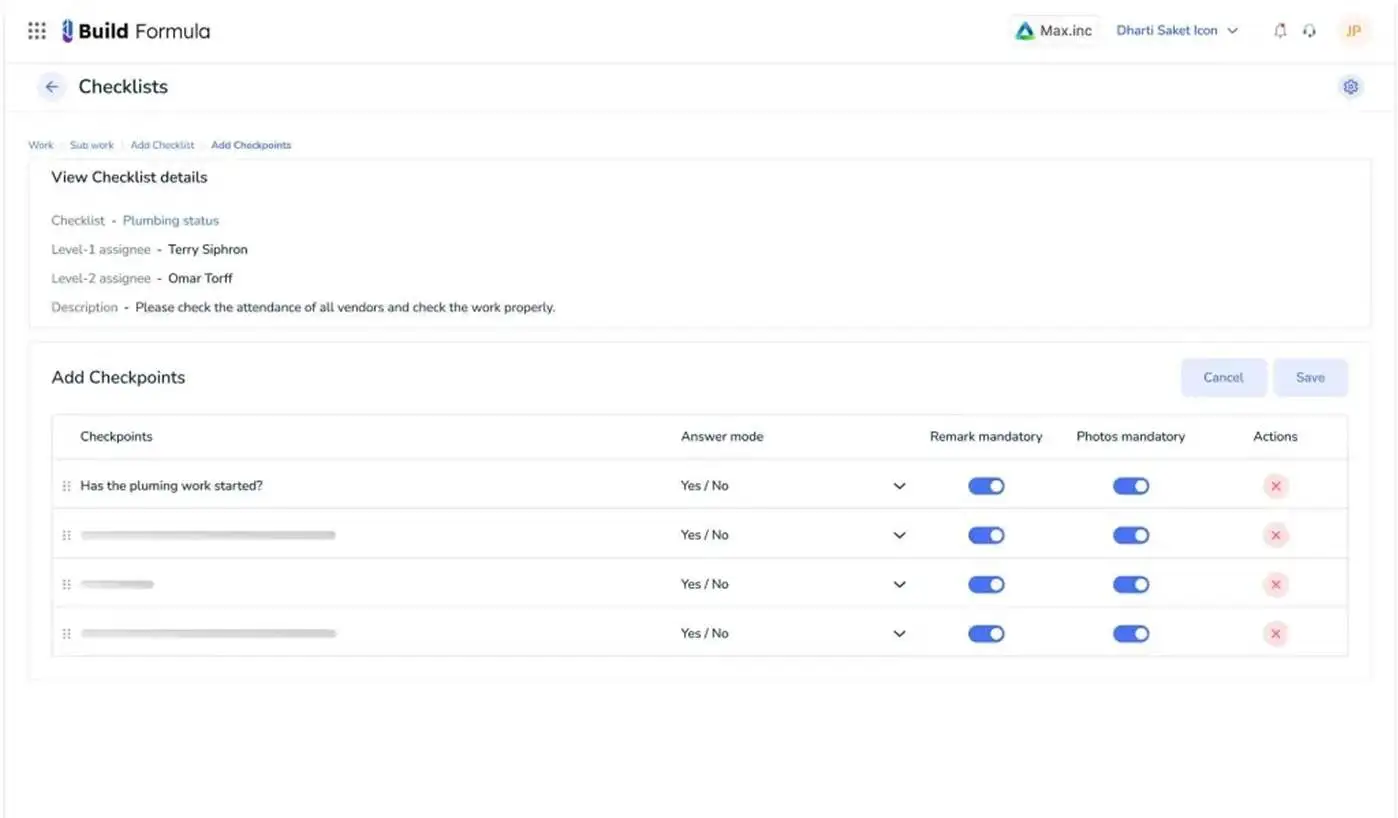The width and height of the screenshot is (1398, 818).
Task: Click the headset support icon
Action: click(x=1309, y=31)
